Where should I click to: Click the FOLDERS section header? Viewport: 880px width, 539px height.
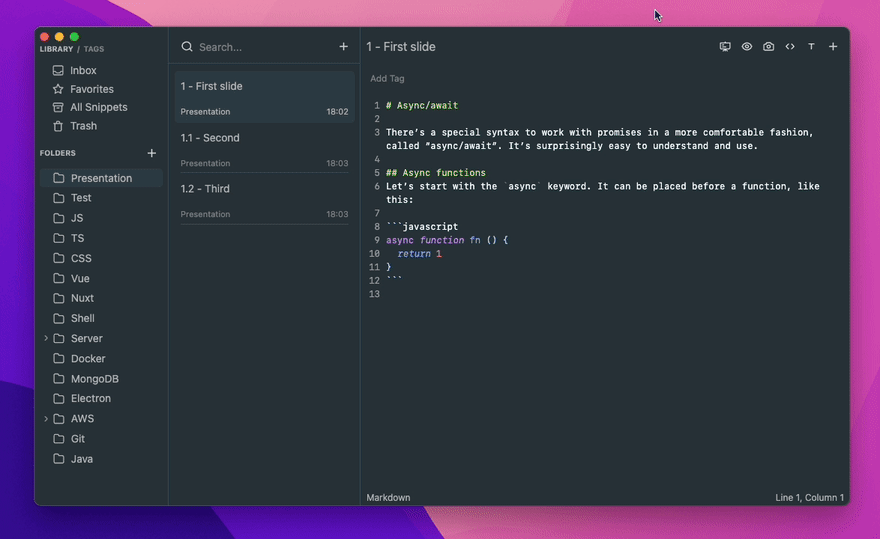(x=57, y=153)
